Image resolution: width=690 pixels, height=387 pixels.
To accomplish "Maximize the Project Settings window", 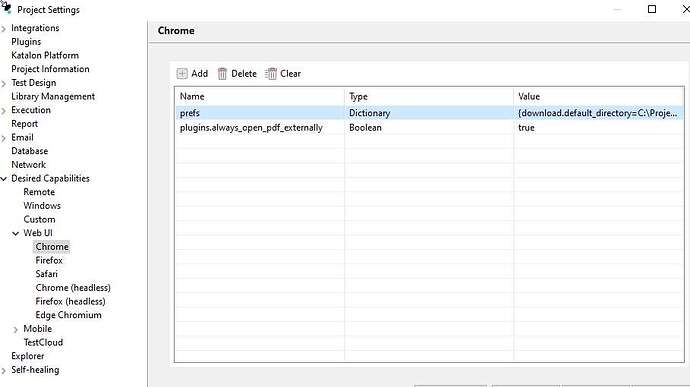I will coord(652,9).
